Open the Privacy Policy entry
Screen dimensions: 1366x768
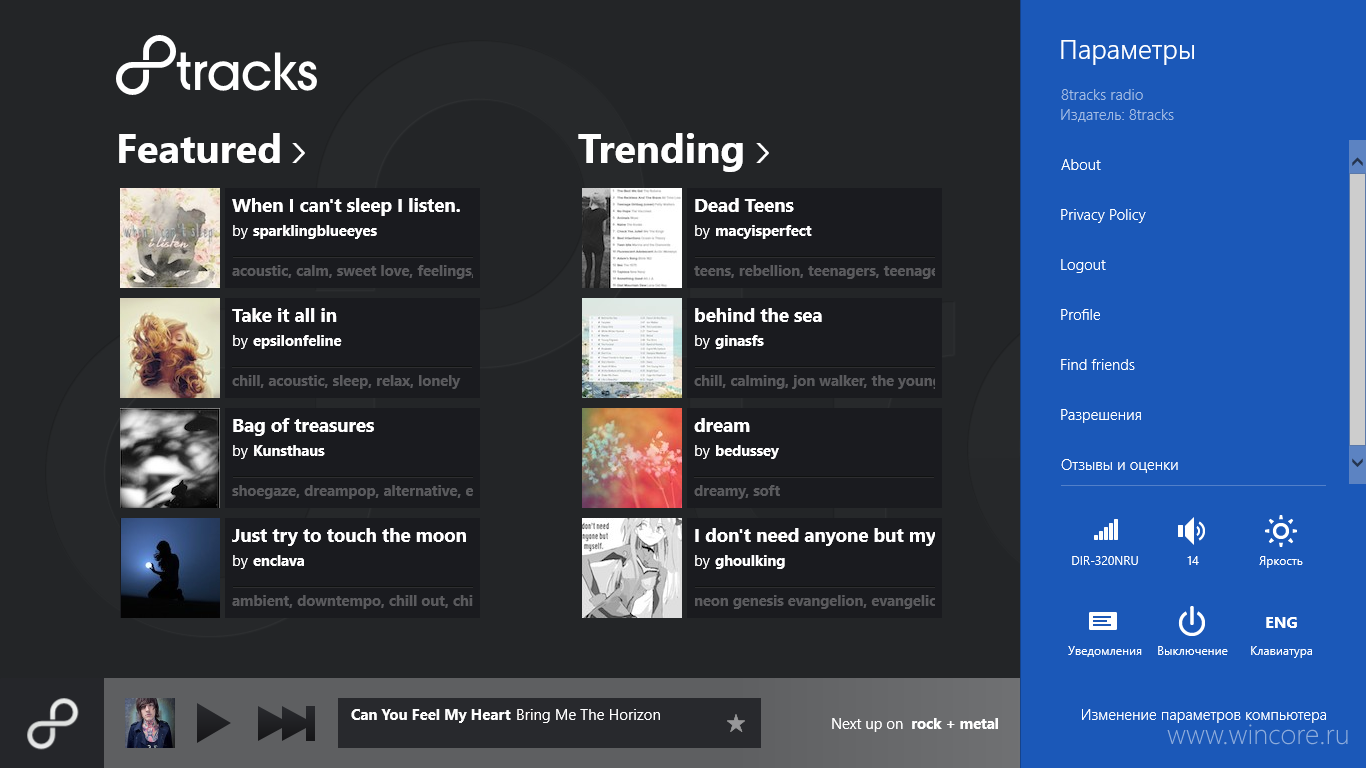tap(1102, 215)
